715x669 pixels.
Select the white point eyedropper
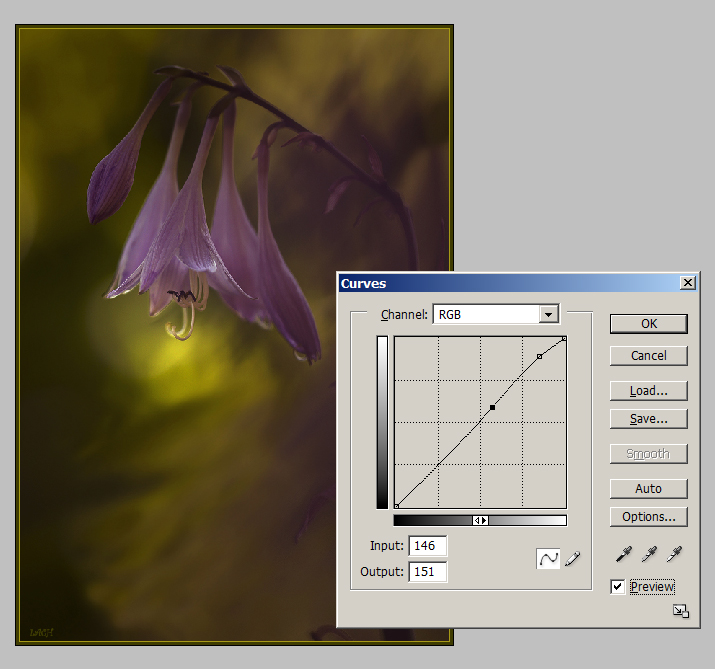tap(674, 554)
